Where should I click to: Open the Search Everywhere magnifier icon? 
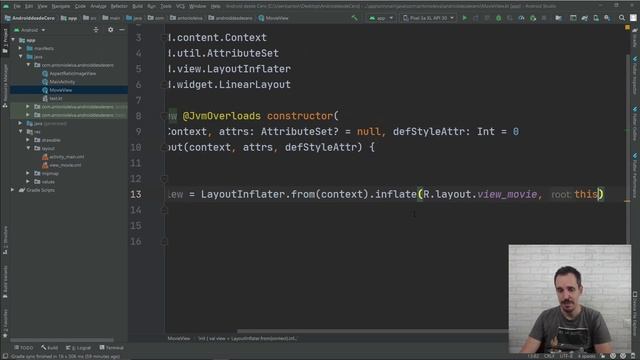pos(622,18)
